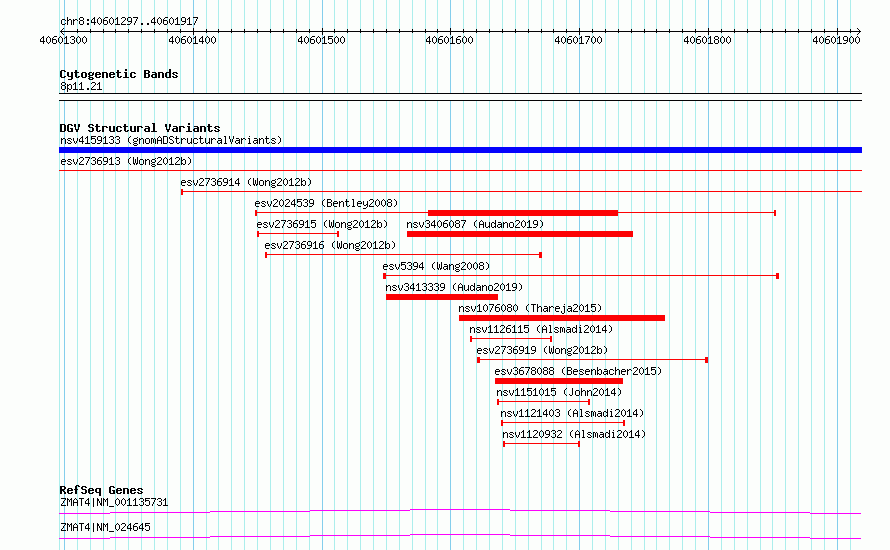This screenshot has height=550, width=890.
Task: Click ruler position 40601500
Action: click(321, 40)
